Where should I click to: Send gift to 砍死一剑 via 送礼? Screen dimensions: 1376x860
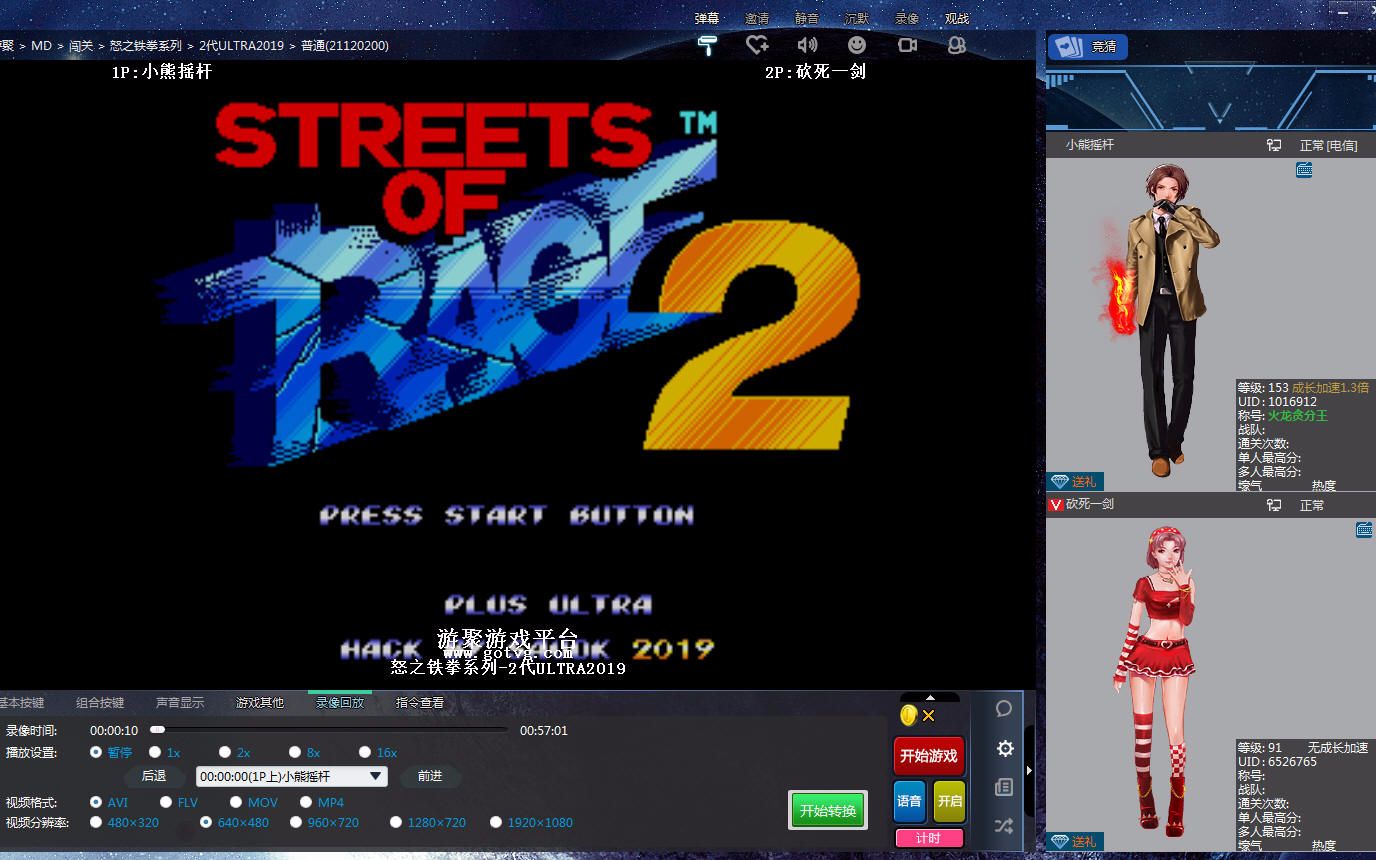[x=1075, y=842]
